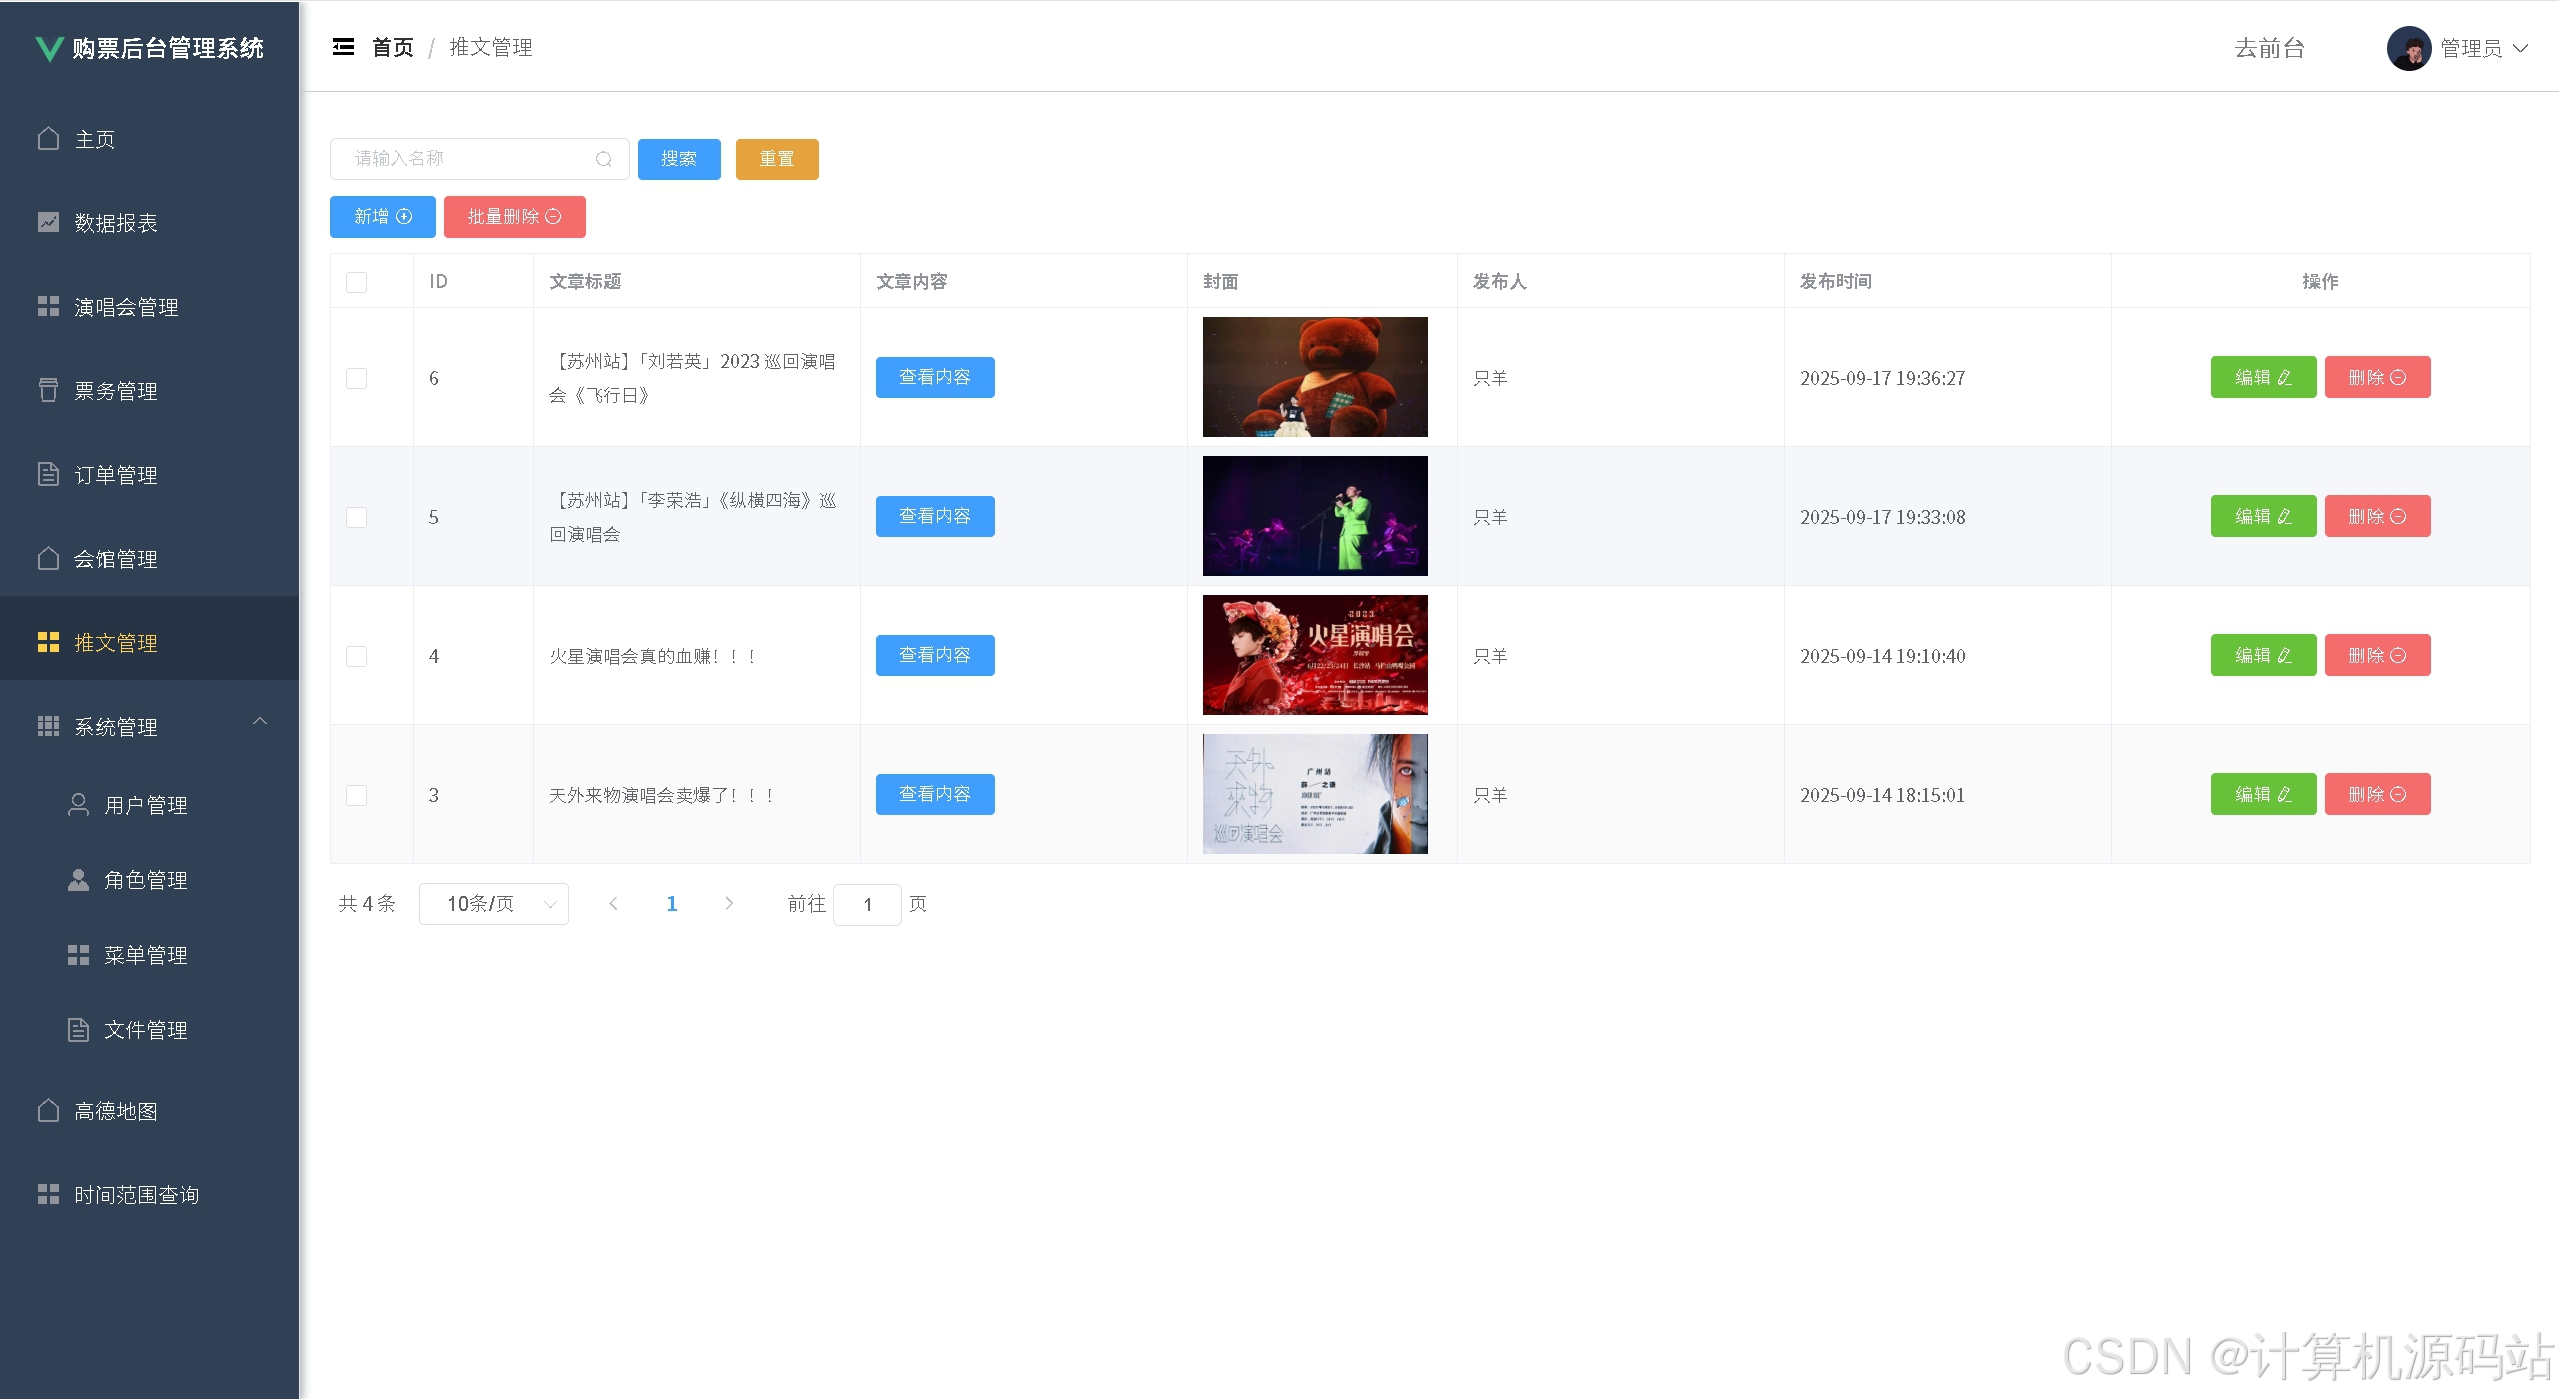Click the 批量删除 button
The image size is (2559, 1399).
tap(515, 217)
